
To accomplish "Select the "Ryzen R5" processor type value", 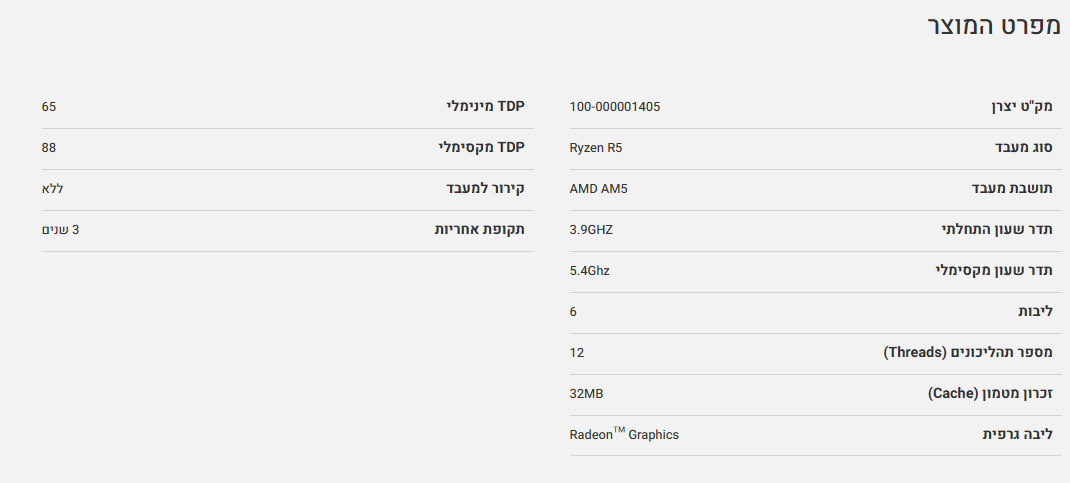I will (596, 148).
